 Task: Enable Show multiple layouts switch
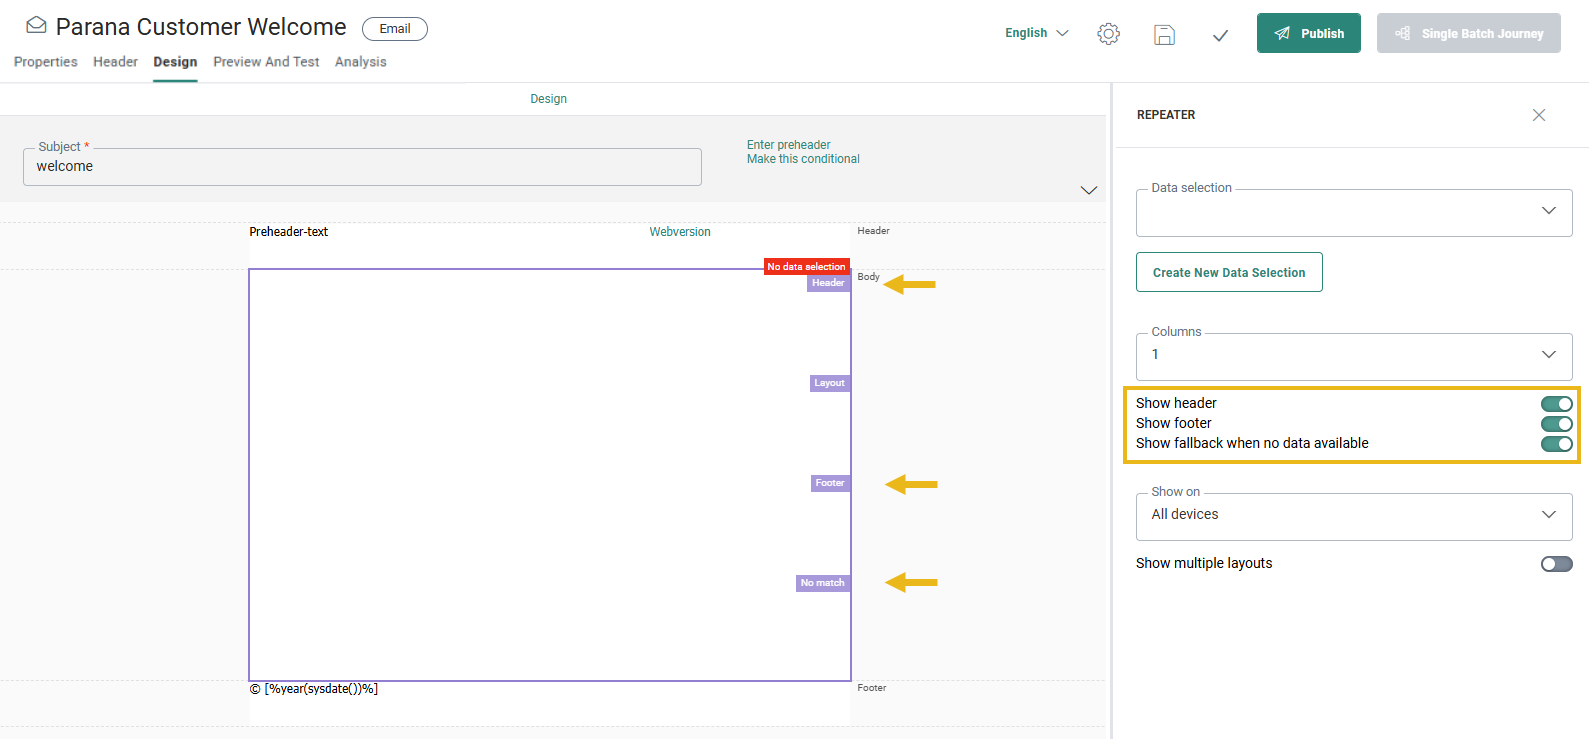(1556, 564)
